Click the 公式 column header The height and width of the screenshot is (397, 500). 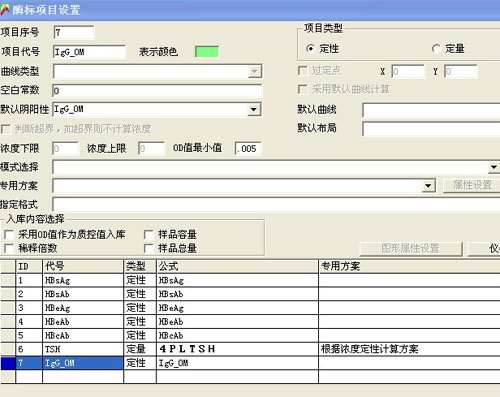(x=237, y=266)
